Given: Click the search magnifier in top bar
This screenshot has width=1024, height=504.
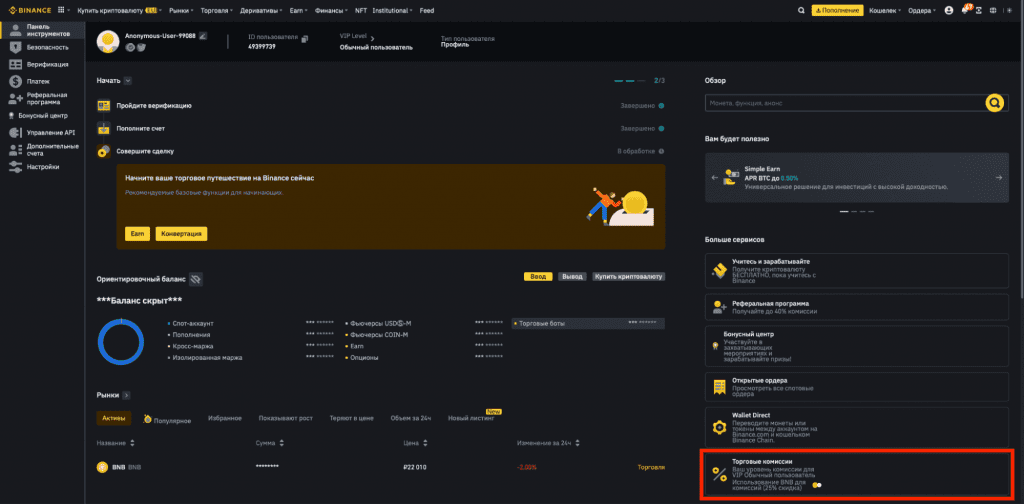Looking at the screenshot, I should pos(801,10).
